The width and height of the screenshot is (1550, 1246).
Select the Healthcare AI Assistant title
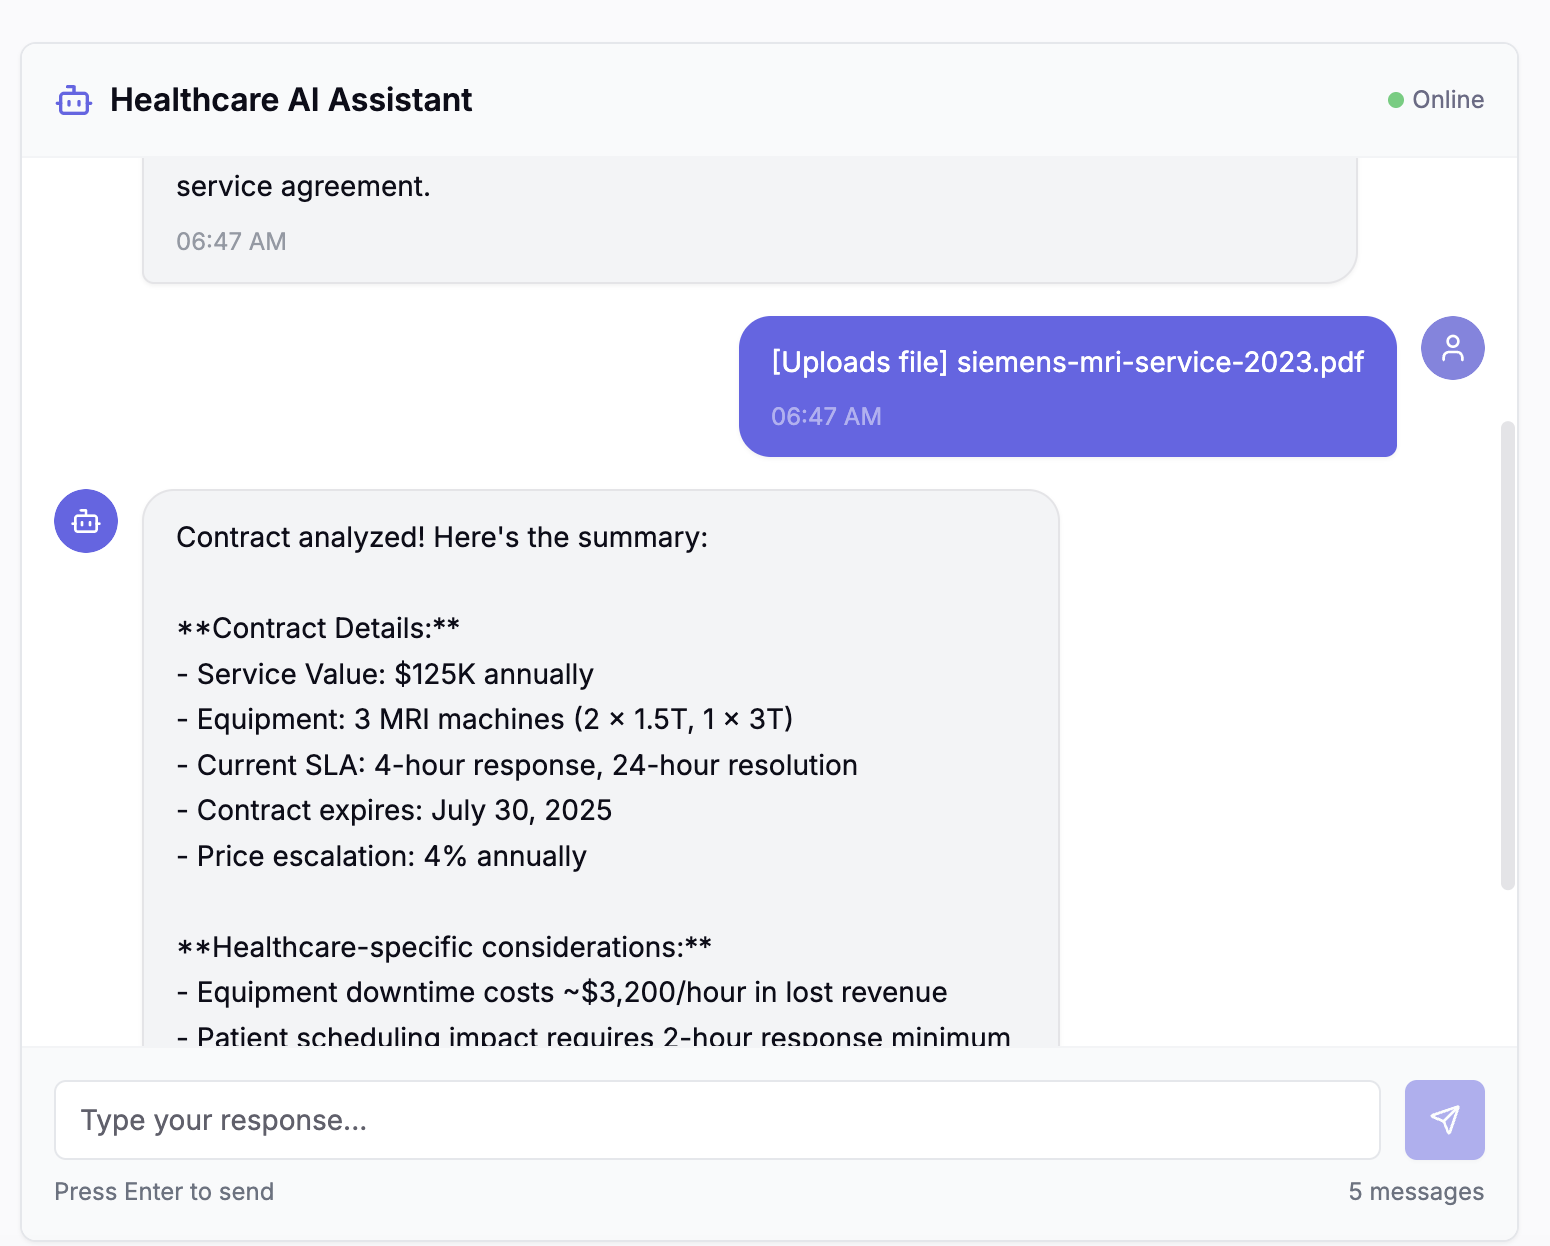point(291,100)
